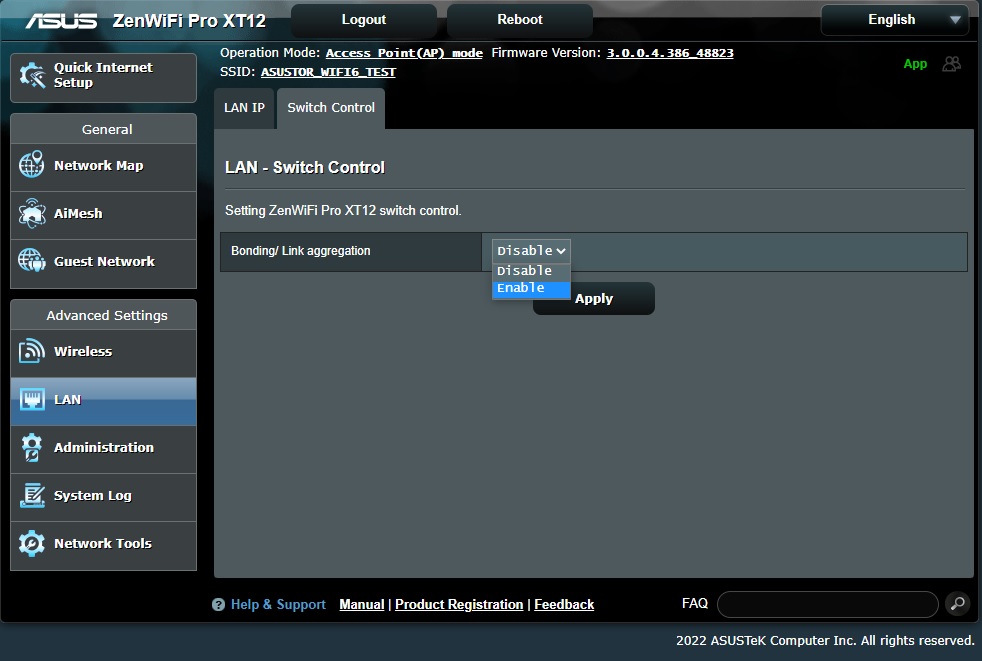
Task: Launch Quick Internet Setup
Action: coord(103,77)
